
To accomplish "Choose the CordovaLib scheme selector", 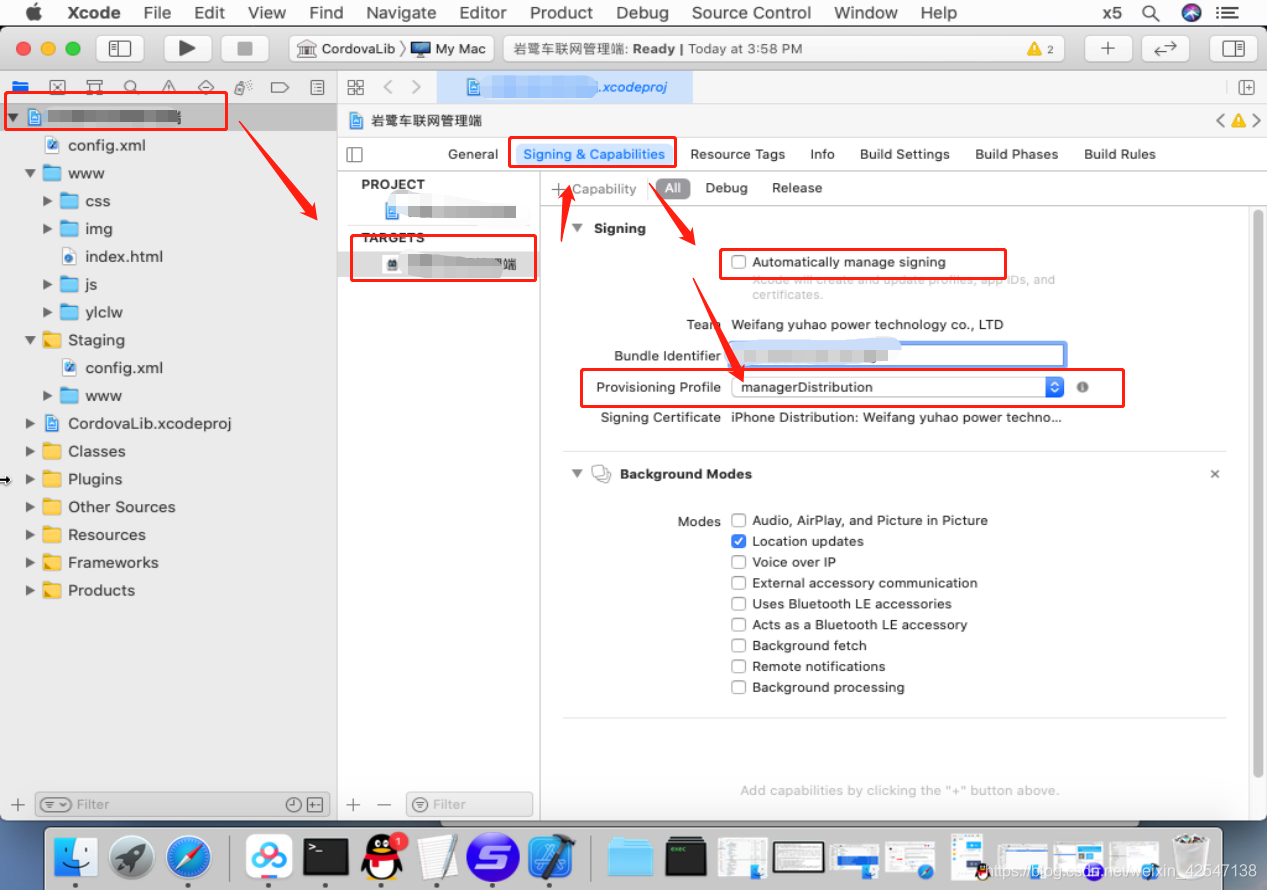I will click(346, 49).
